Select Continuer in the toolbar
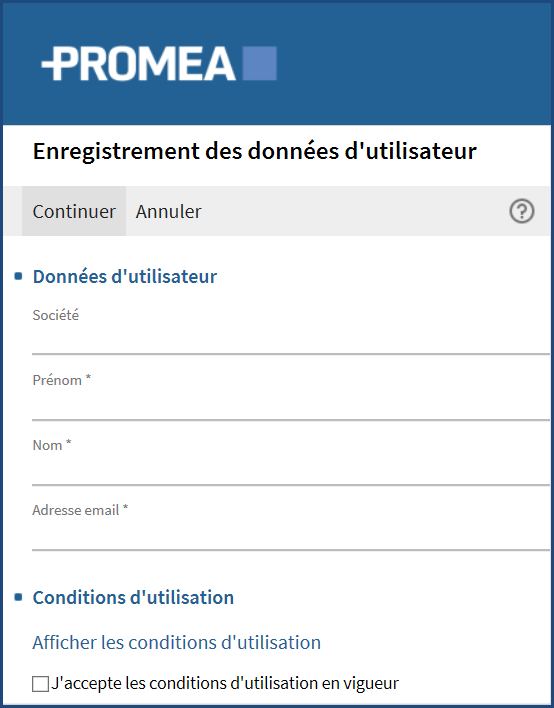Screen dimensions: 554x708 click(x=74, y=211)
